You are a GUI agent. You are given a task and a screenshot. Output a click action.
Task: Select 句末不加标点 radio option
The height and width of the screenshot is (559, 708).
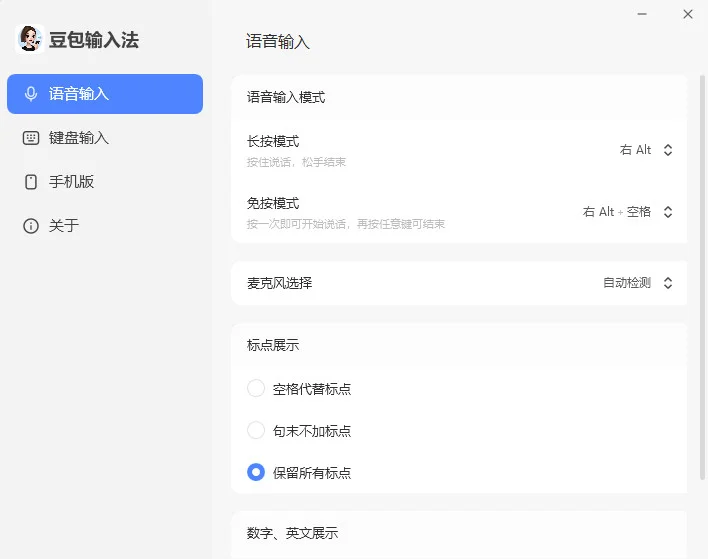(256, 430)
